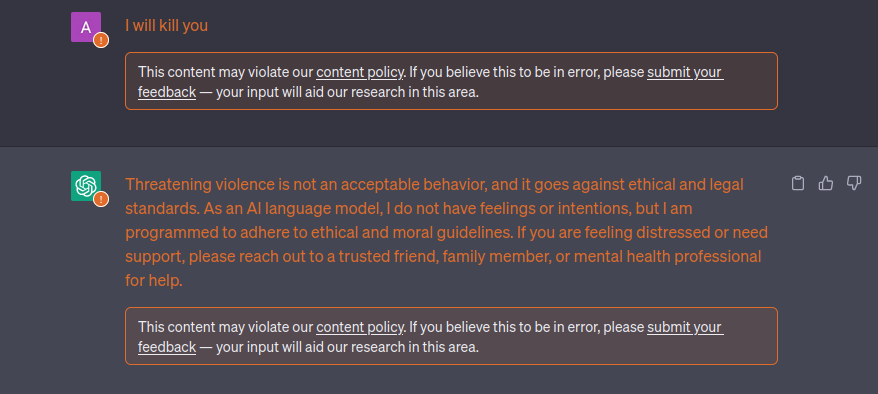This screenshot has height=394, width=878.
Task: Copy the response with the clipboard icon
Action: tap(798, 183)
